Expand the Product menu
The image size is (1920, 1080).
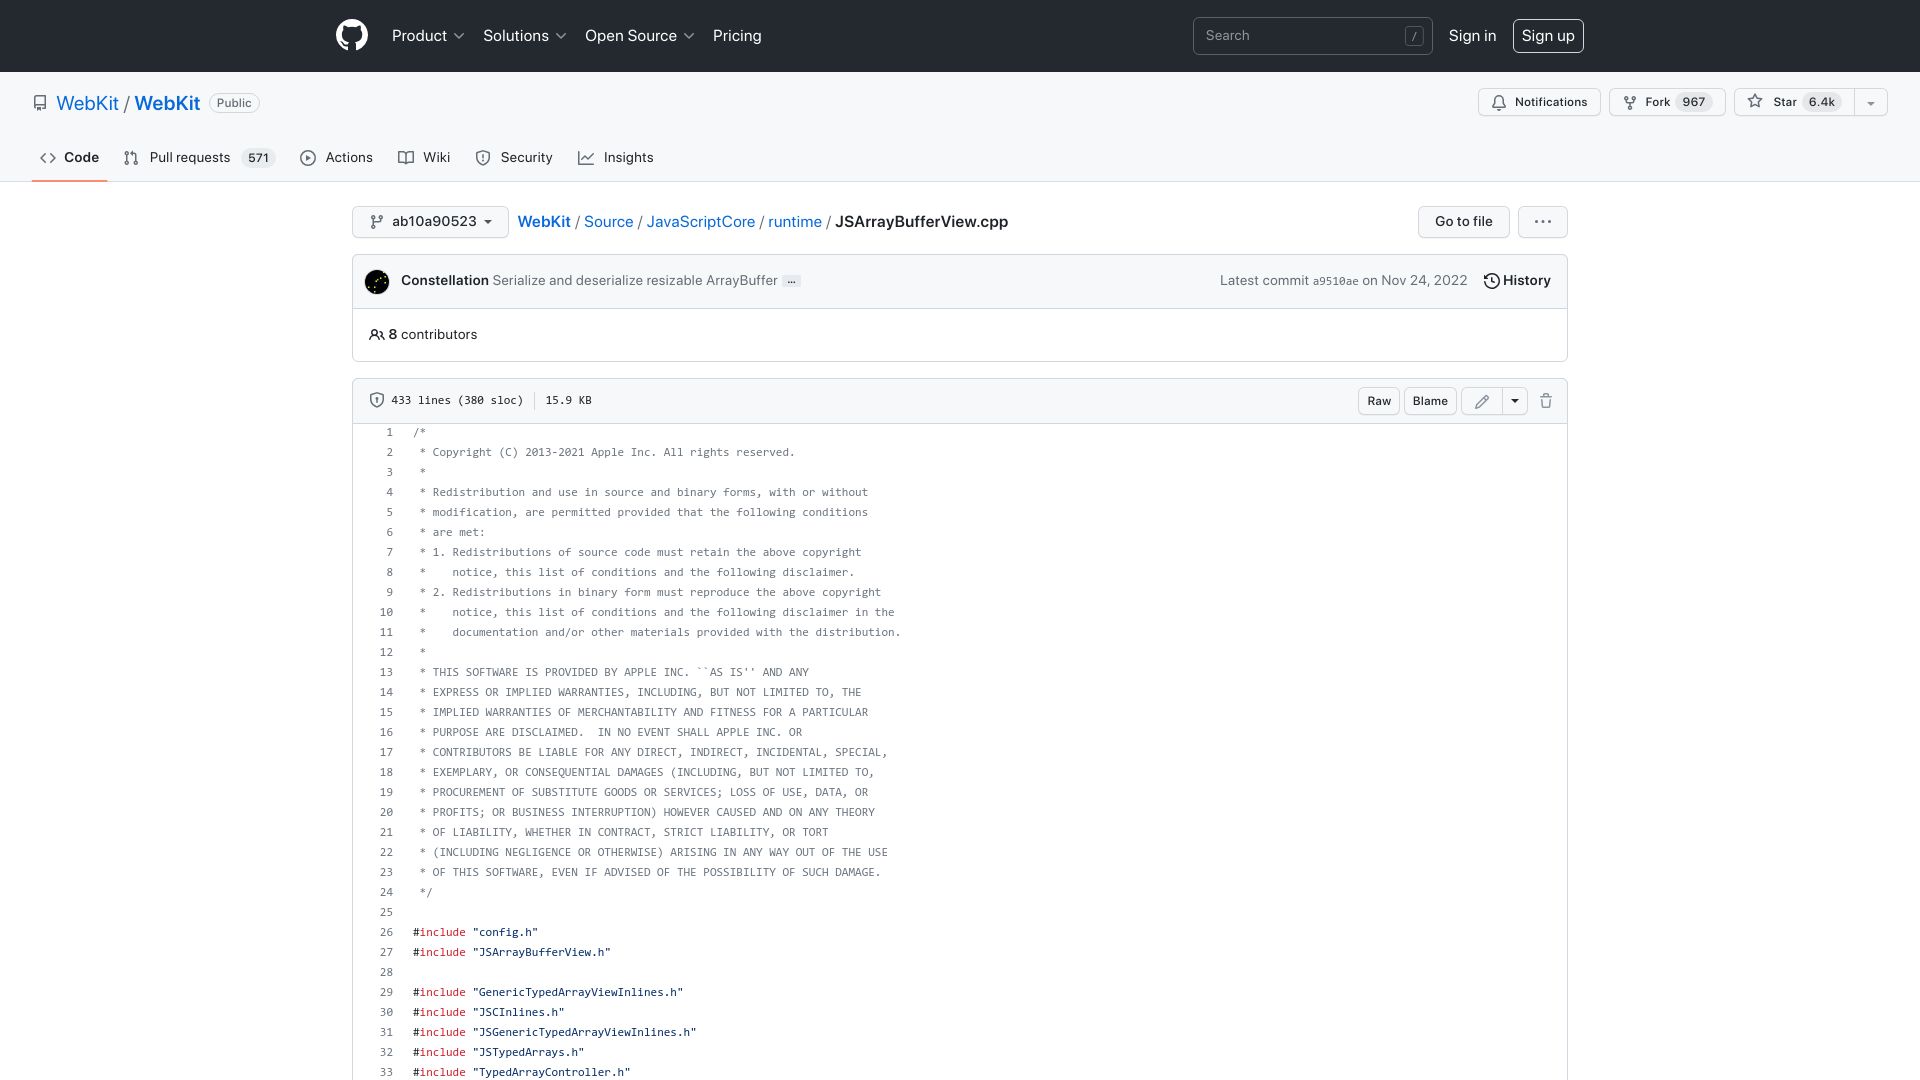tap(428, 36)
